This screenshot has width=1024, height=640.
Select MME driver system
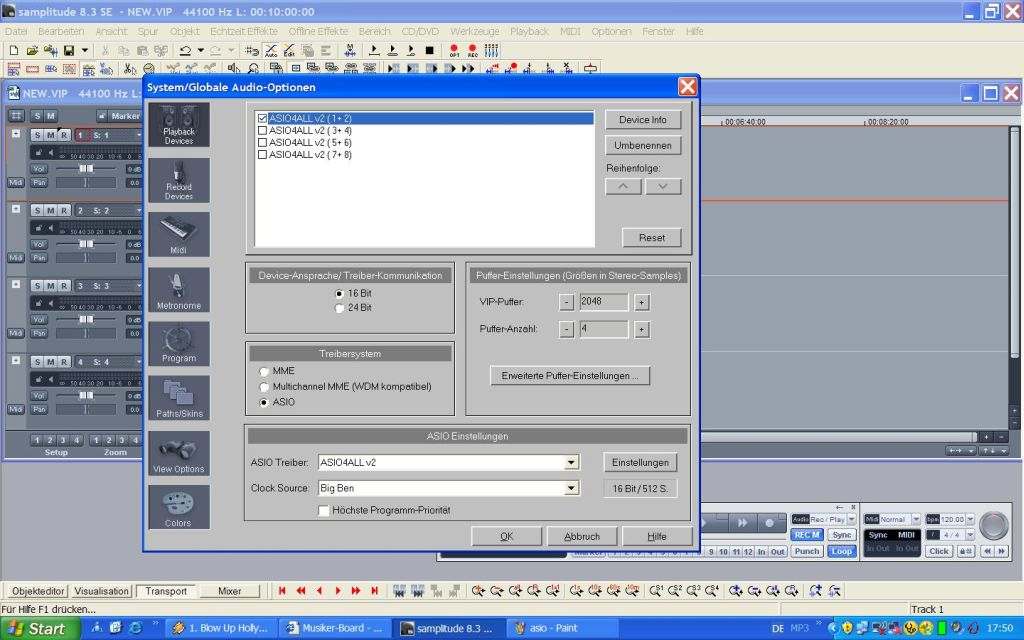tap(264, 371)
